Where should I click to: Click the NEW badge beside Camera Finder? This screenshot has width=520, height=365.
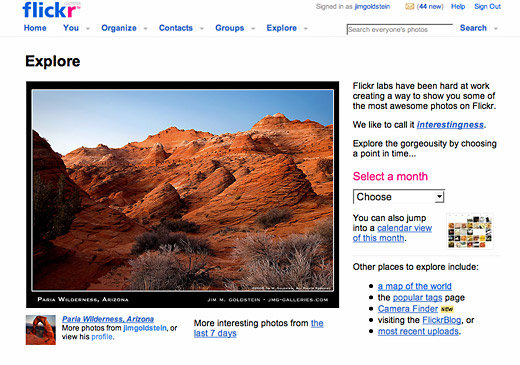point(447,309)
